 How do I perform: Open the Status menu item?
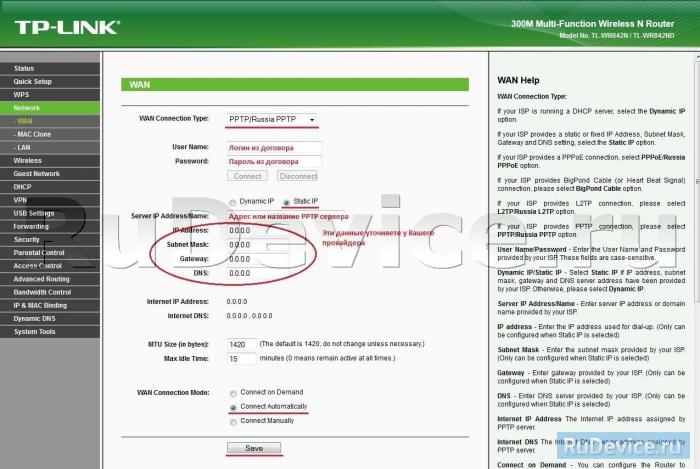point(24,68)
